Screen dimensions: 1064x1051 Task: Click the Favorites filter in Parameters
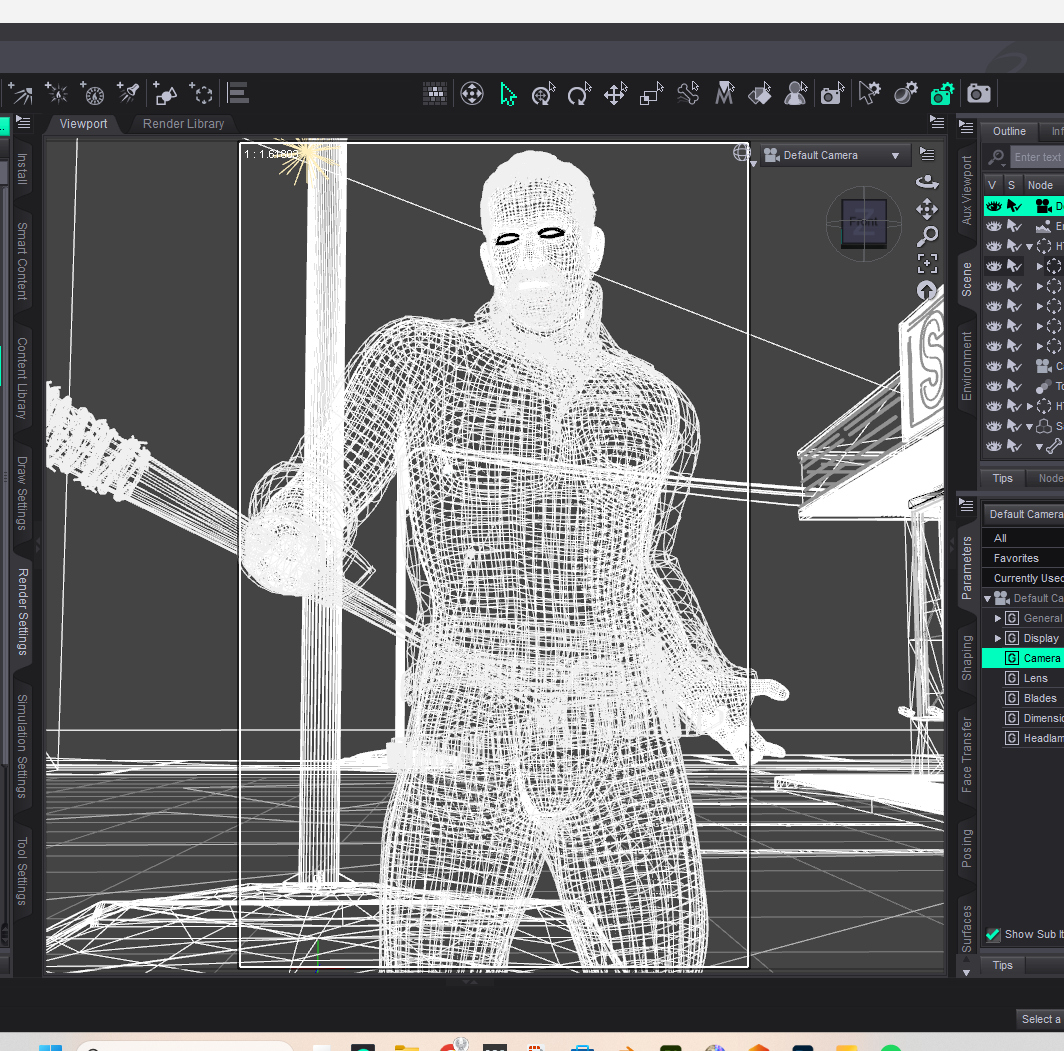click(x=1023, y=558)
